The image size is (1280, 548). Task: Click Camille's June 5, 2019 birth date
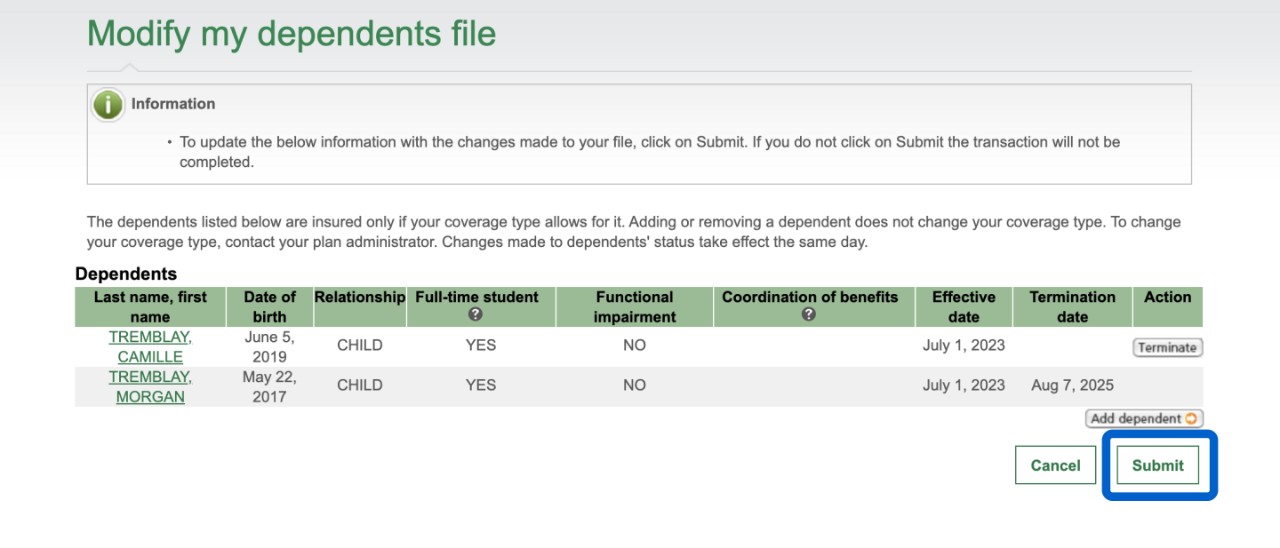tap(269, 347)
